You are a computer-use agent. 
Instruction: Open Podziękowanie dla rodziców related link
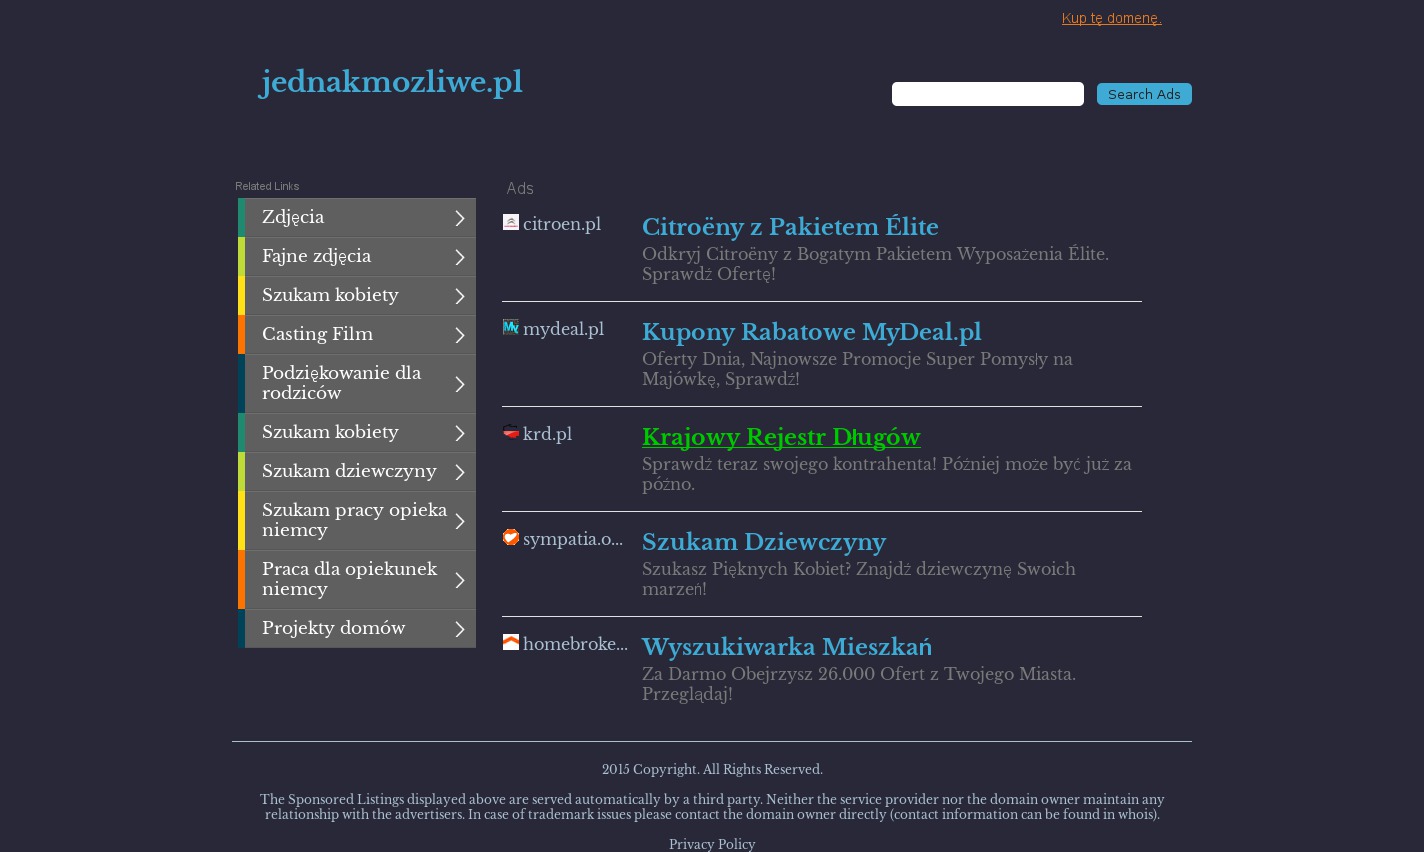341,383
